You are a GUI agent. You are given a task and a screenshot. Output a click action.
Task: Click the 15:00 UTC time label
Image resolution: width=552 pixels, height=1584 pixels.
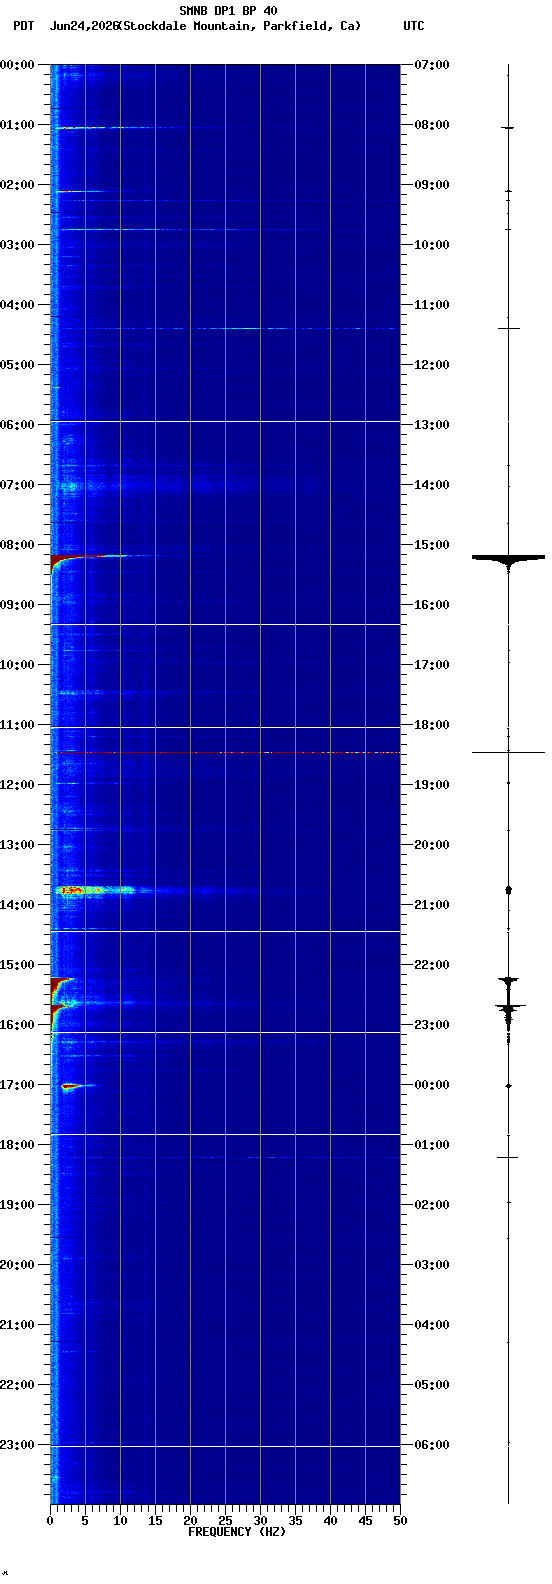pyautogui.click(x=431, y=545)
